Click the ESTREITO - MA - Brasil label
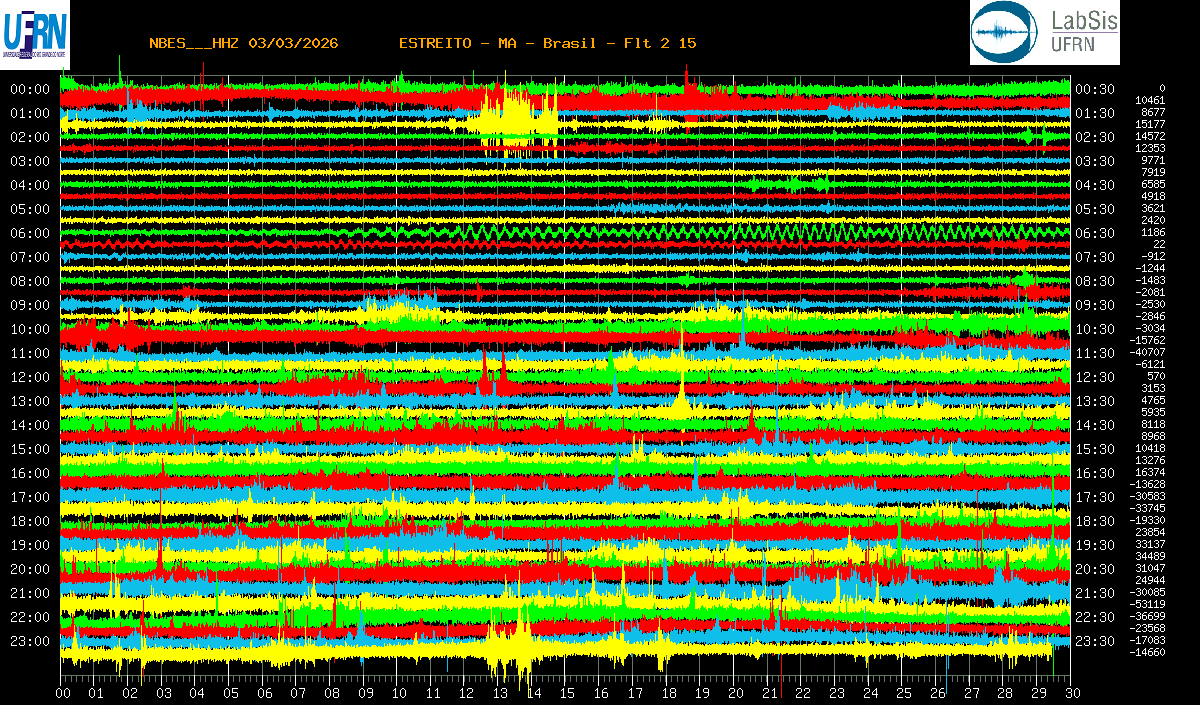Screen dimensions: 1200x705 (x=497, y=43)
